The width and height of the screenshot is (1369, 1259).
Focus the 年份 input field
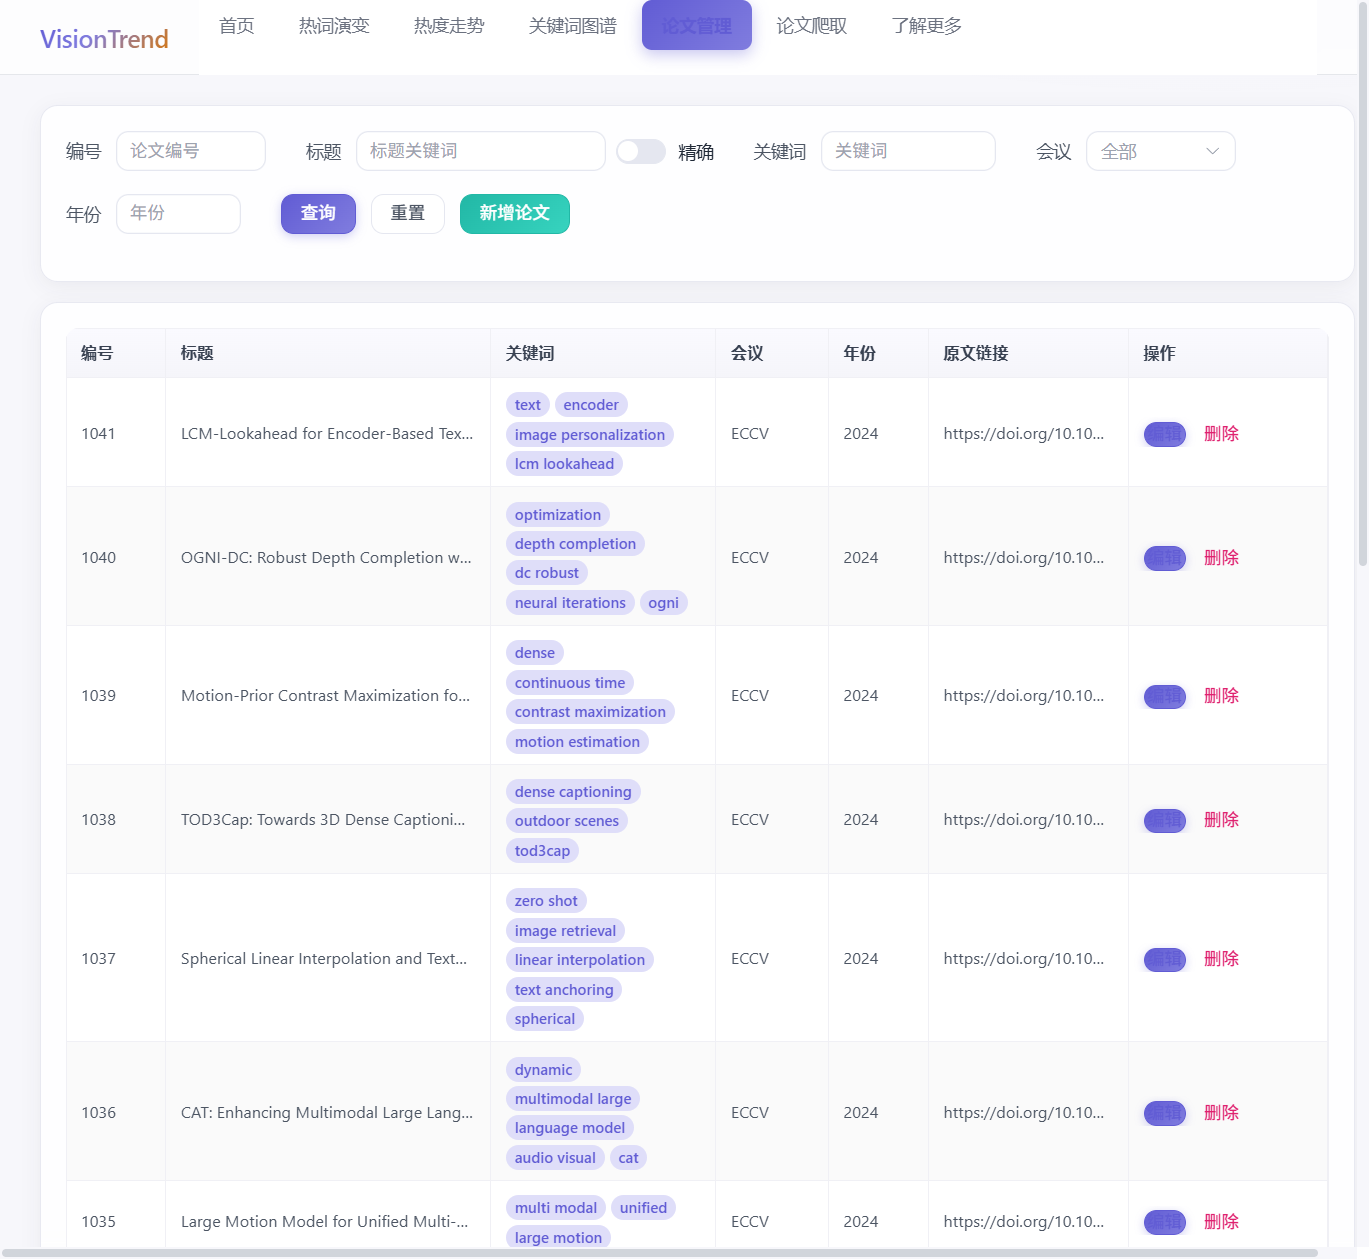178,213
